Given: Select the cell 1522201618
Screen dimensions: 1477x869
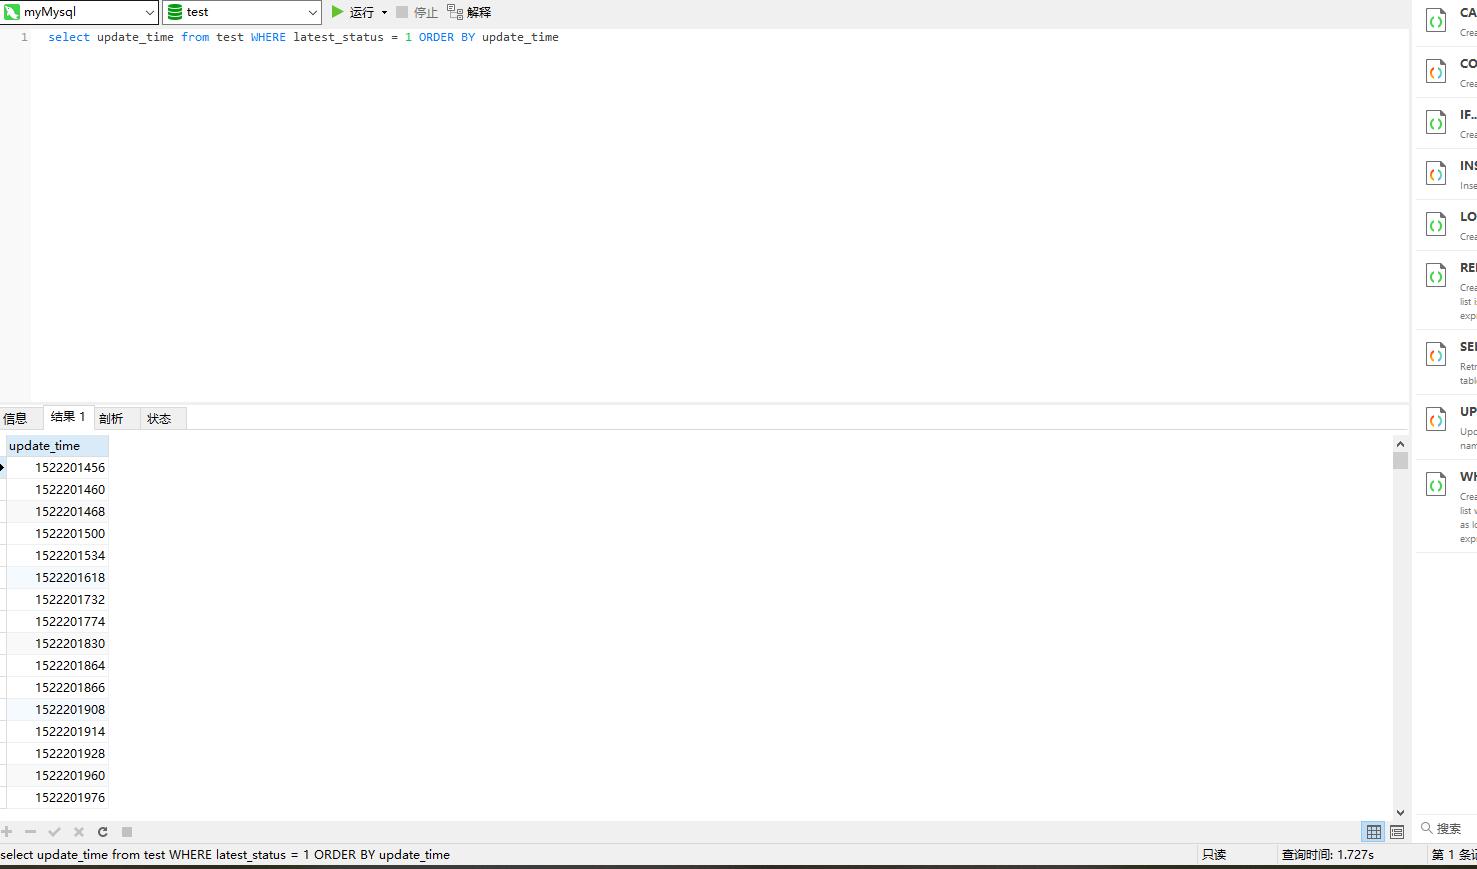Looking at the screenshot, I should click(x=57, y=578).
